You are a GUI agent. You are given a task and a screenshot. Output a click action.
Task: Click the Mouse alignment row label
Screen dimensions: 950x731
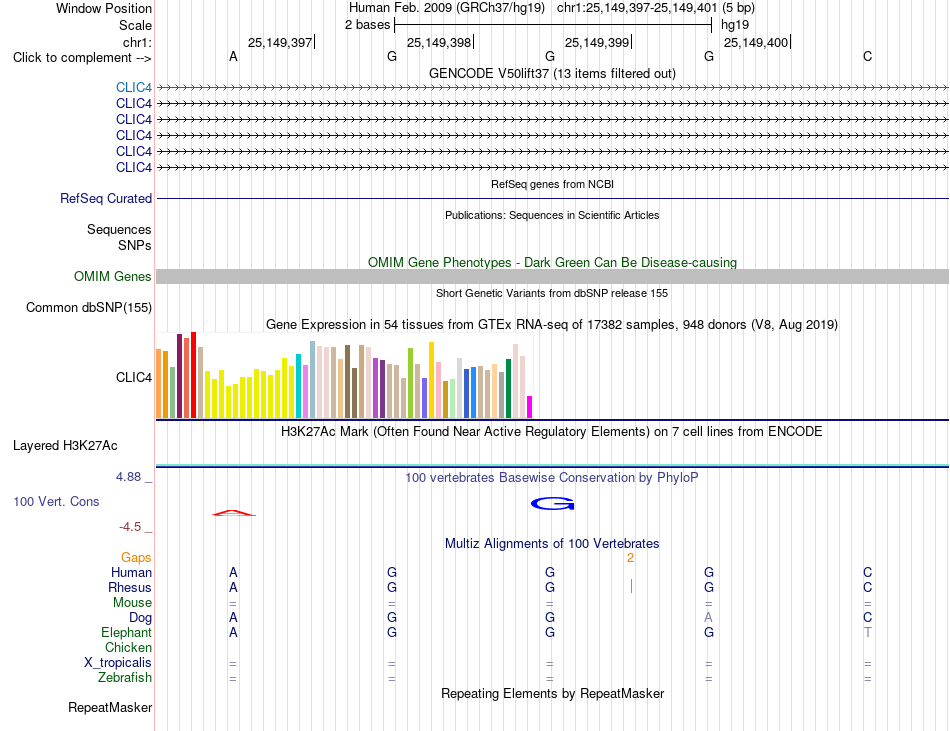tap(132, 603)
